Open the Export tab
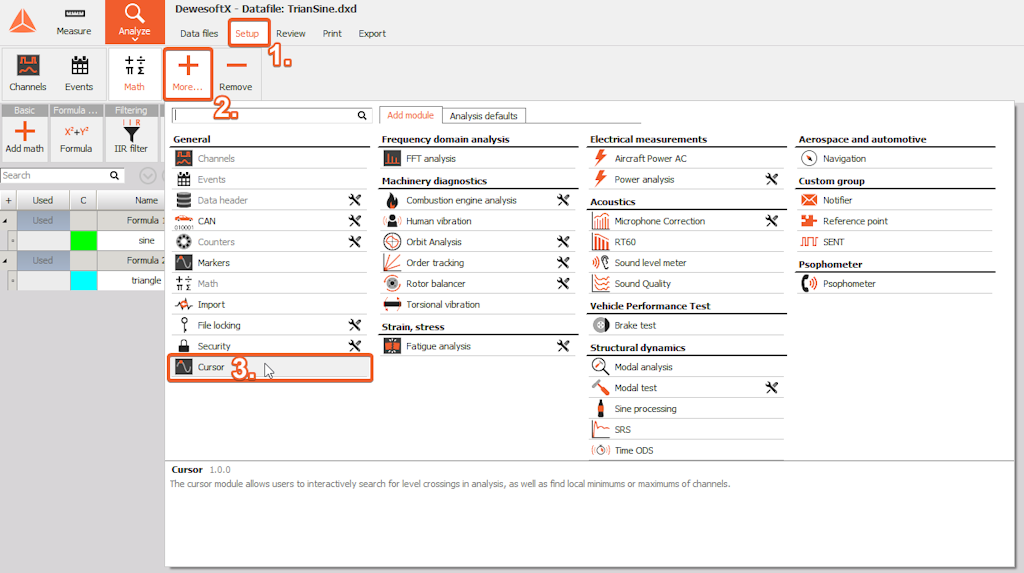Viewport: 1024px width, 573px height. tap(372, 33)
